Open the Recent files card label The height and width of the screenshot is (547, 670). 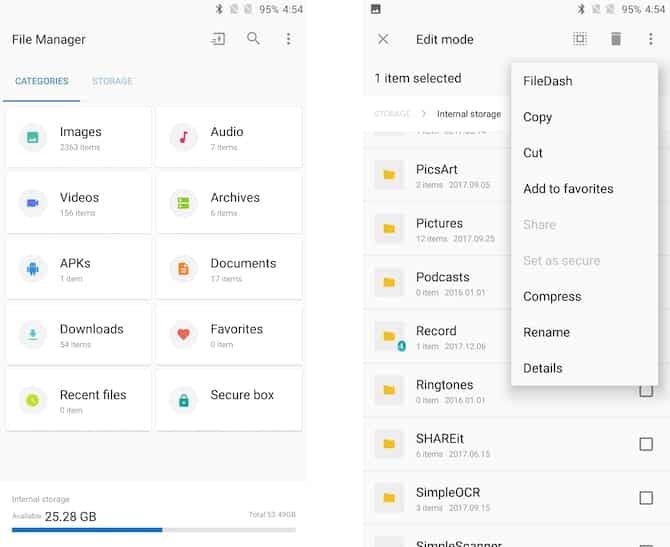coord(93,395)
